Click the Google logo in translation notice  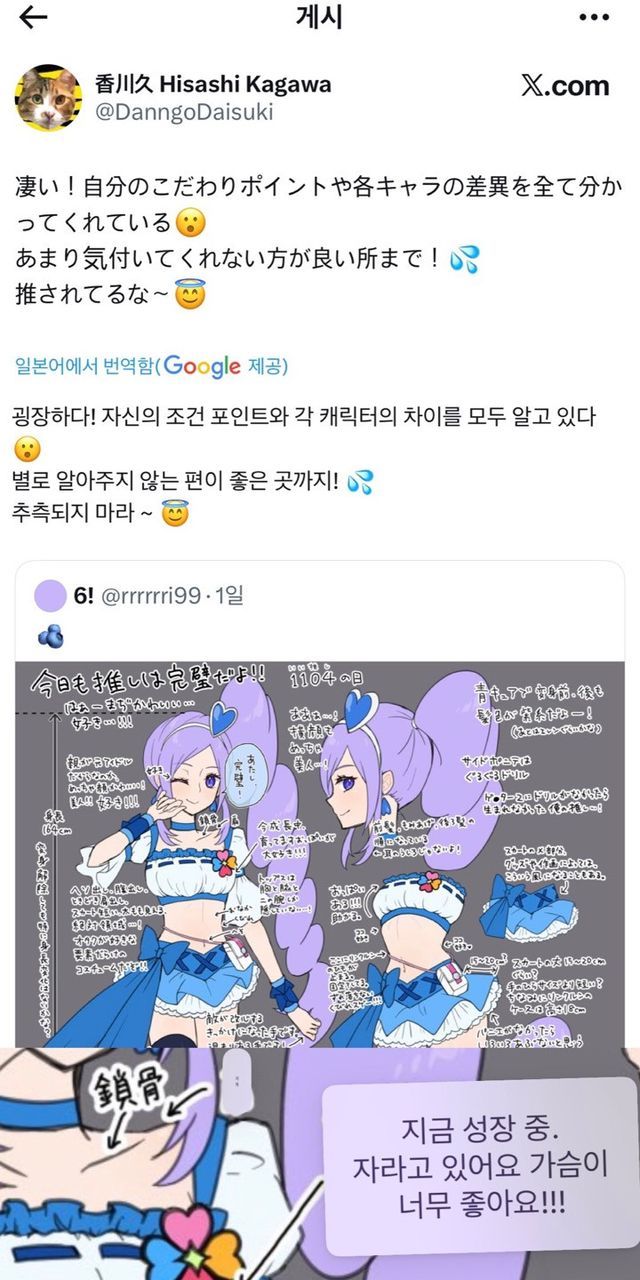[x=203, y=366]
